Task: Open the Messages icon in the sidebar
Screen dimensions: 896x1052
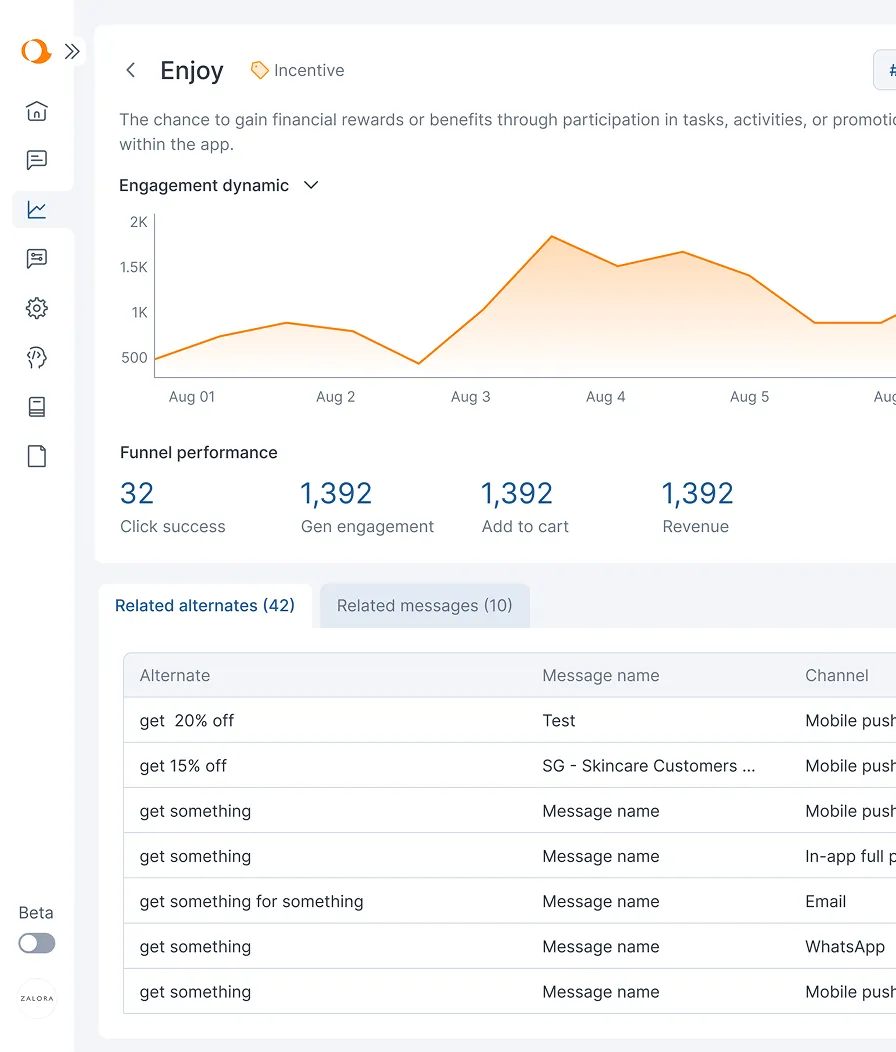Action: 36,160
